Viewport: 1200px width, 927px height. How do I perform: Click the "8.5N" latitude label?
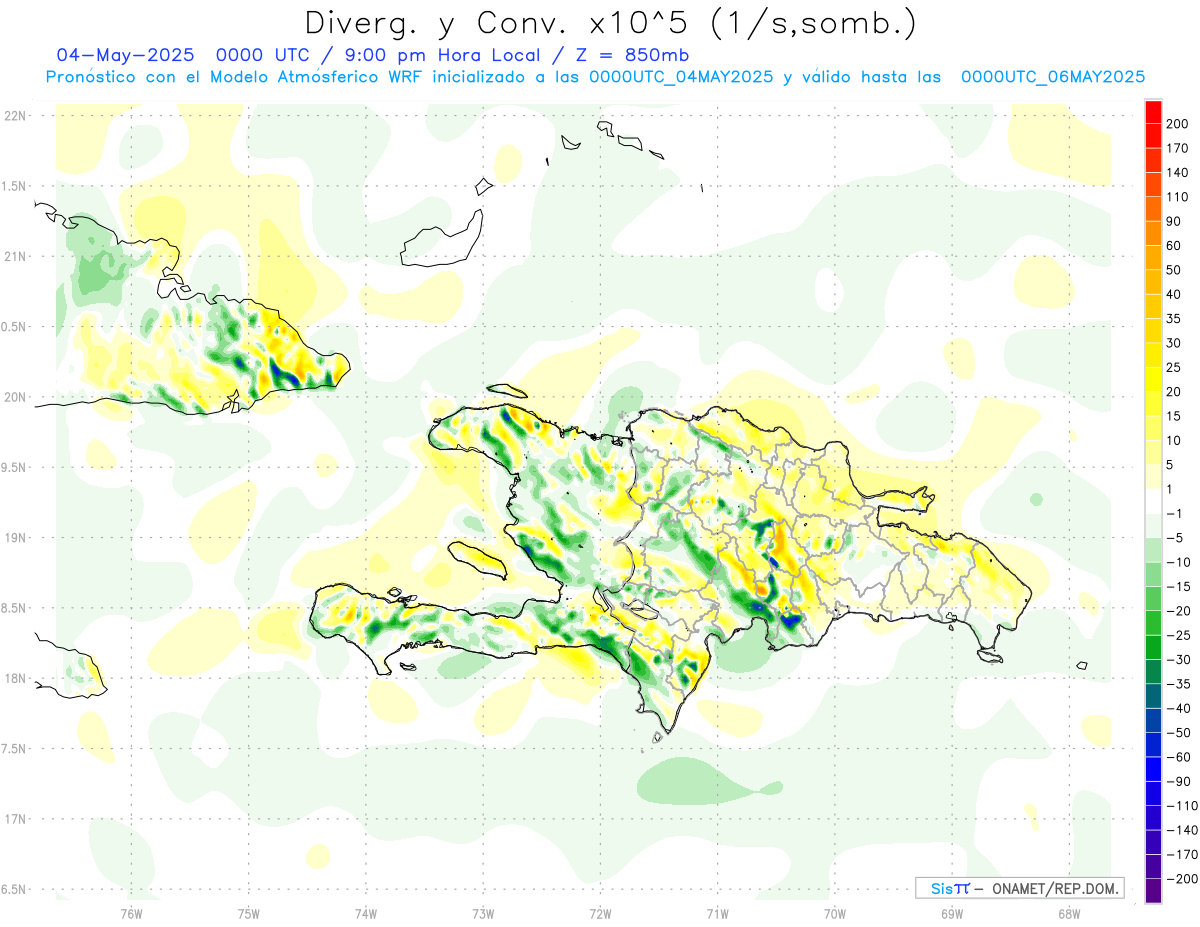click(x=15, y=608)
